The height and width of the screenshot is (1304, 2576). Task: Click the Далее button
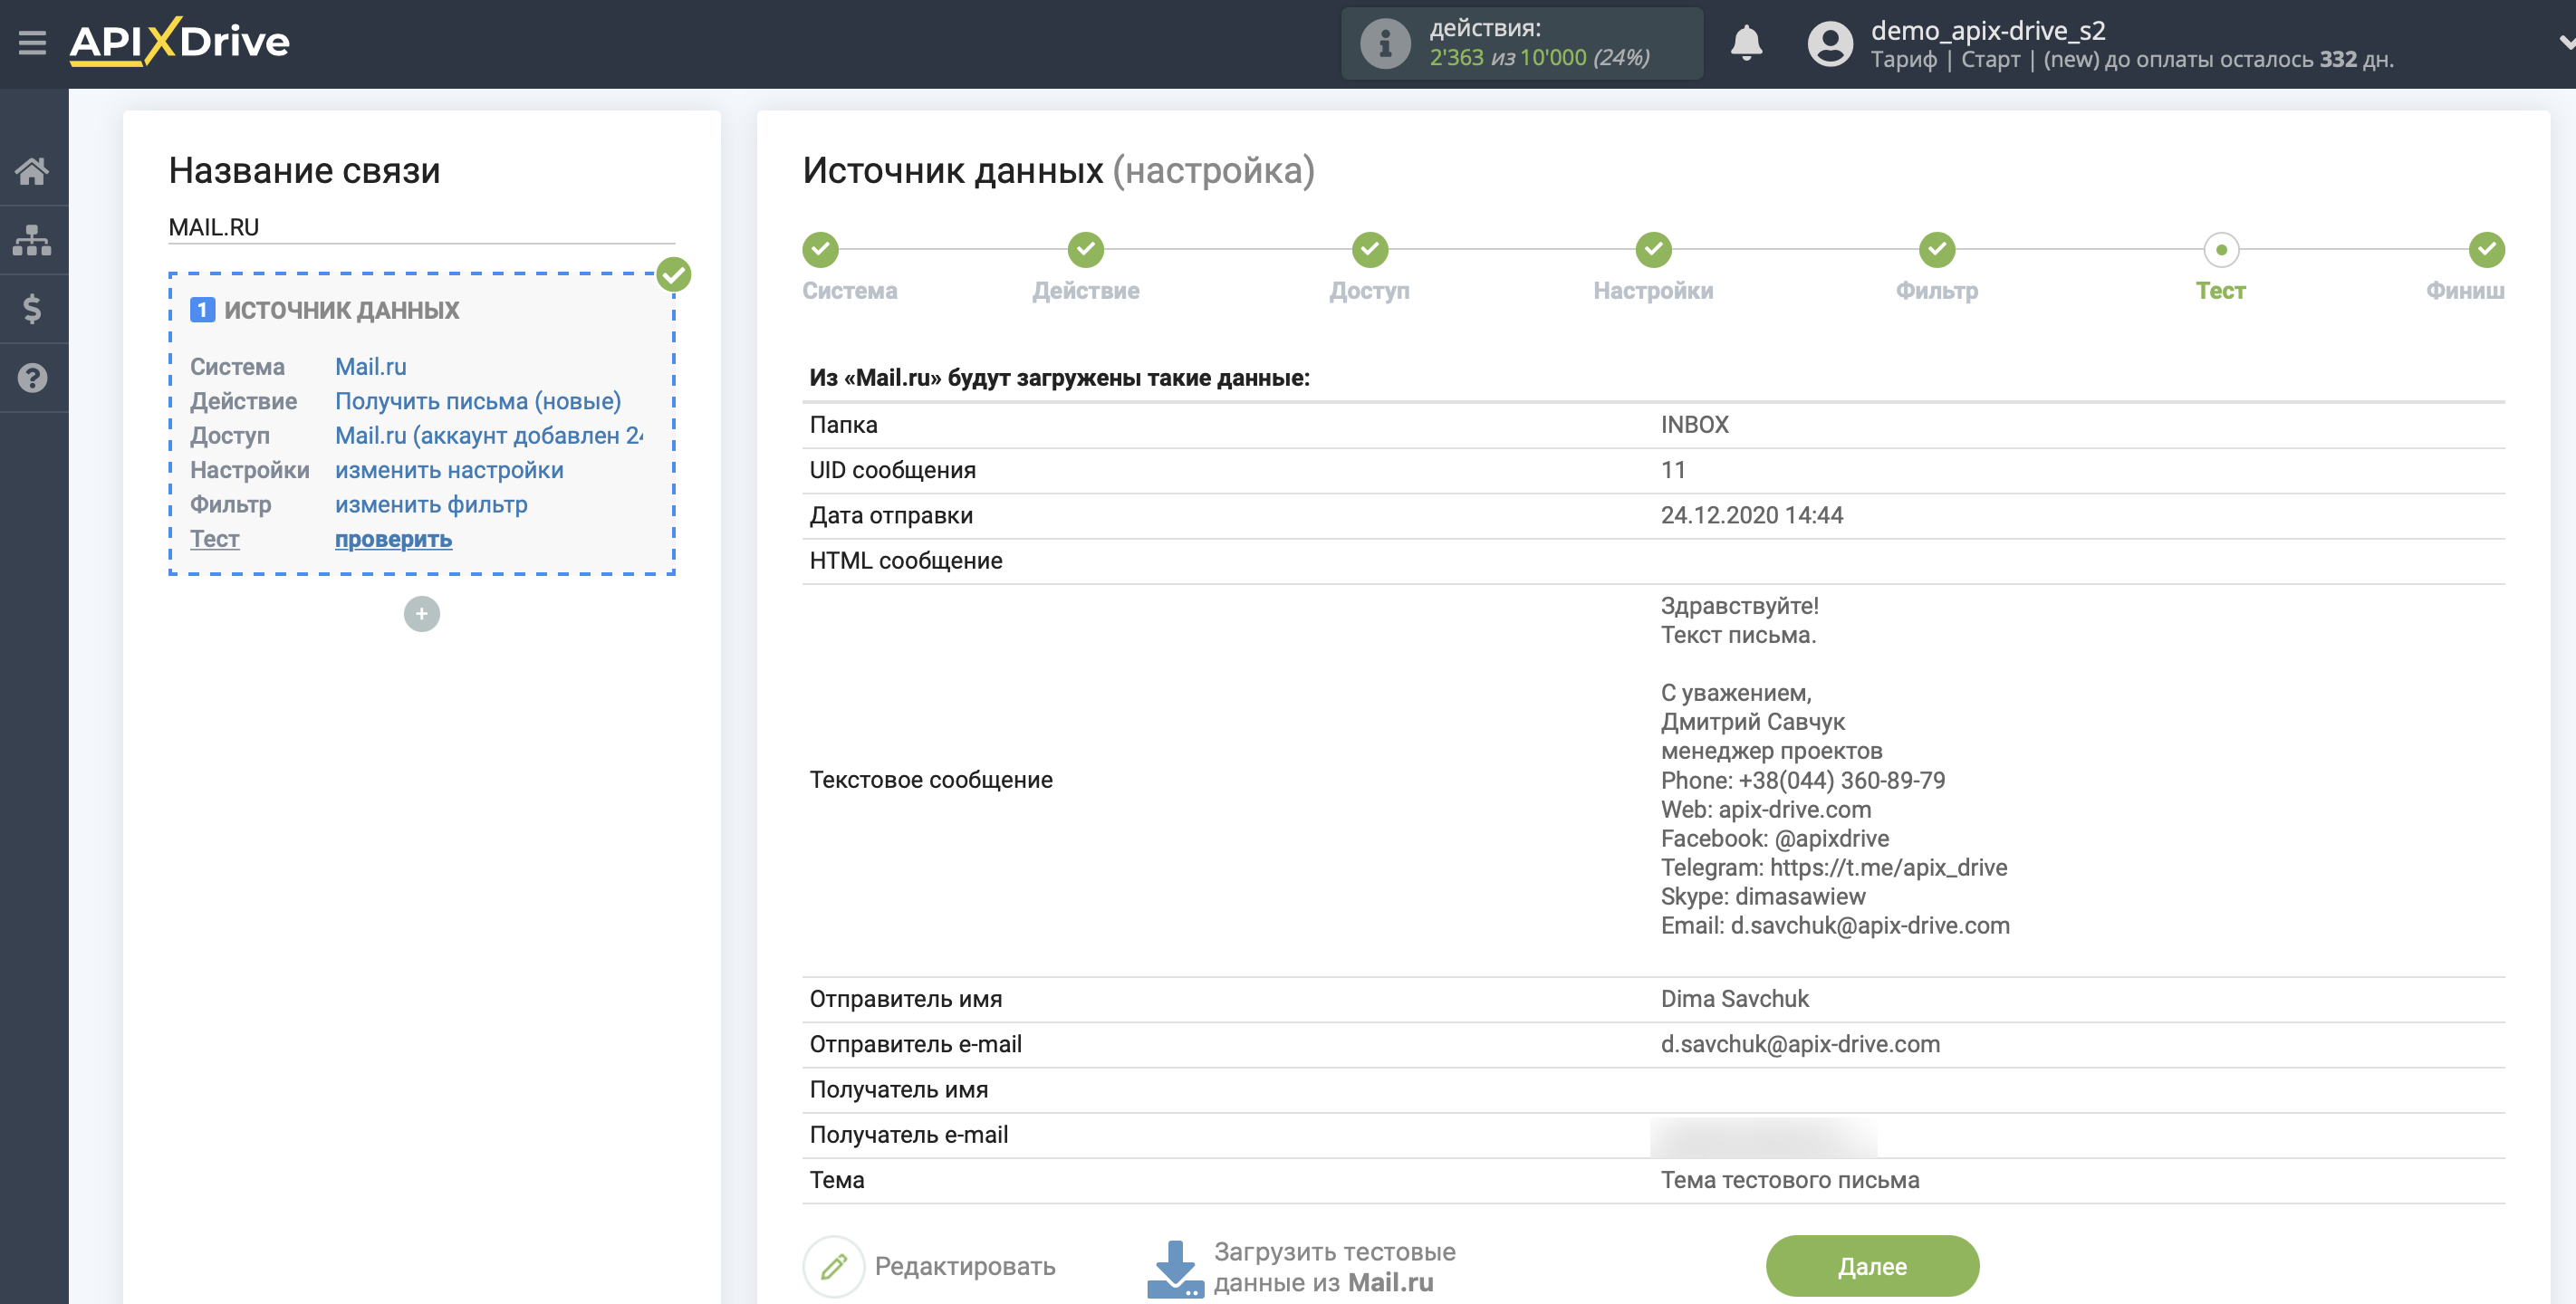point(1872,1266)
